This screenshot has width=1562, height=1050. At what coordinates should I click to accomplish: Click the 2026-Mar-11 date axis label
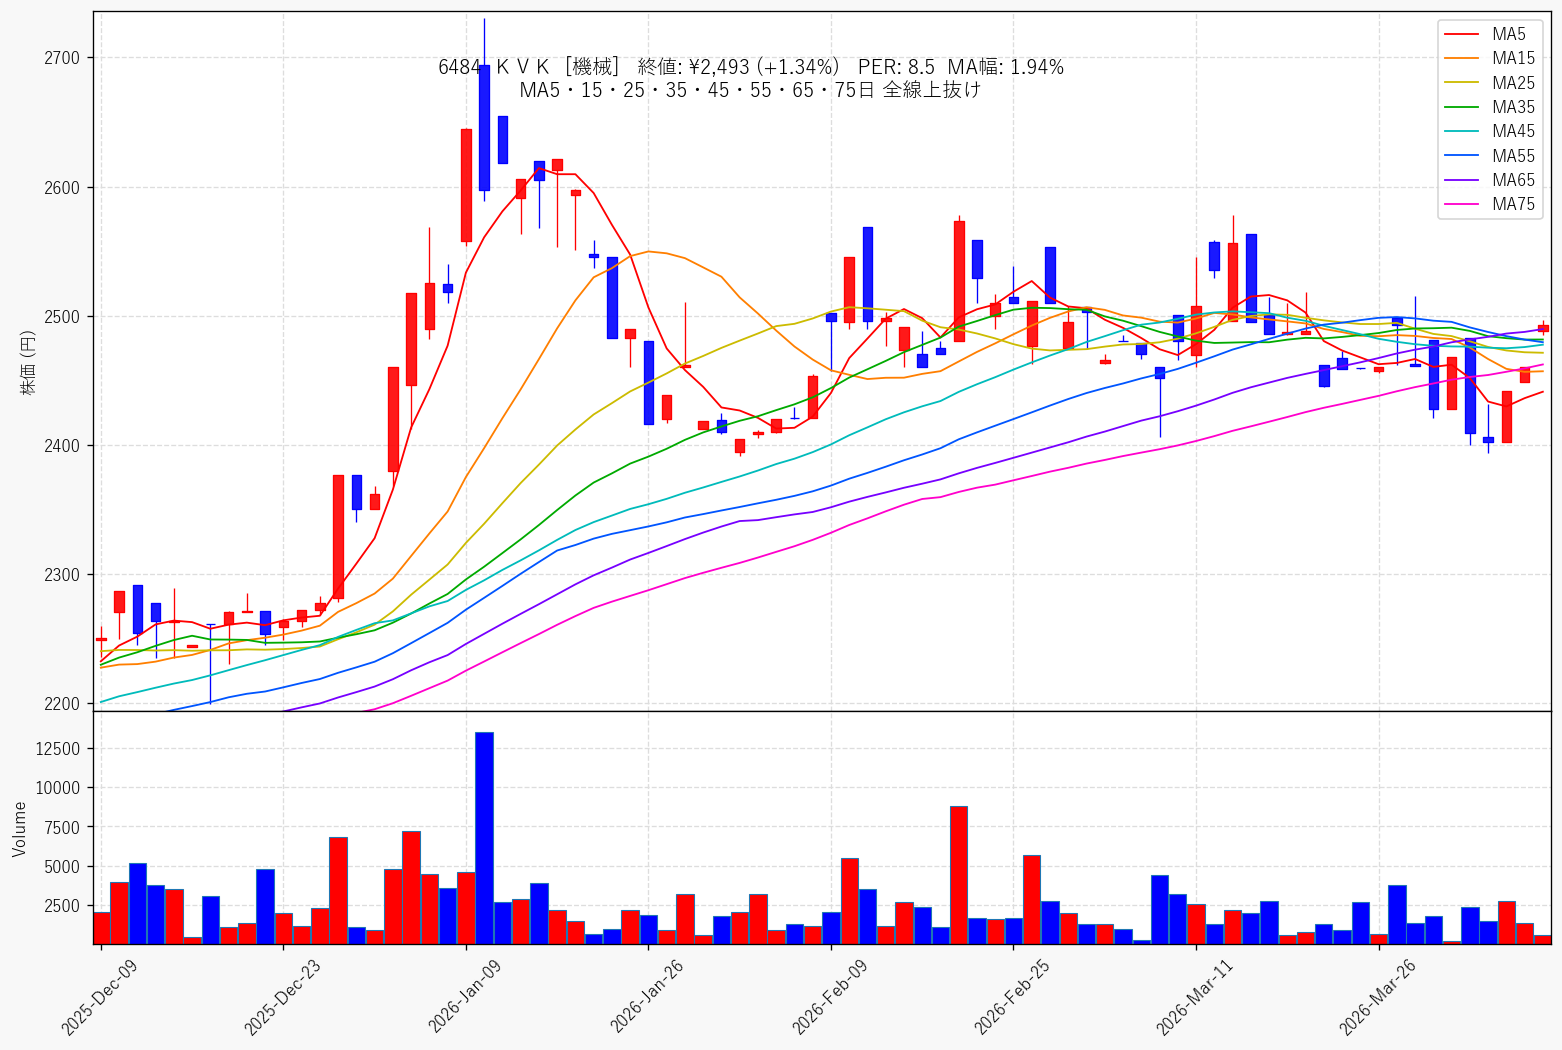[1196, 997]
